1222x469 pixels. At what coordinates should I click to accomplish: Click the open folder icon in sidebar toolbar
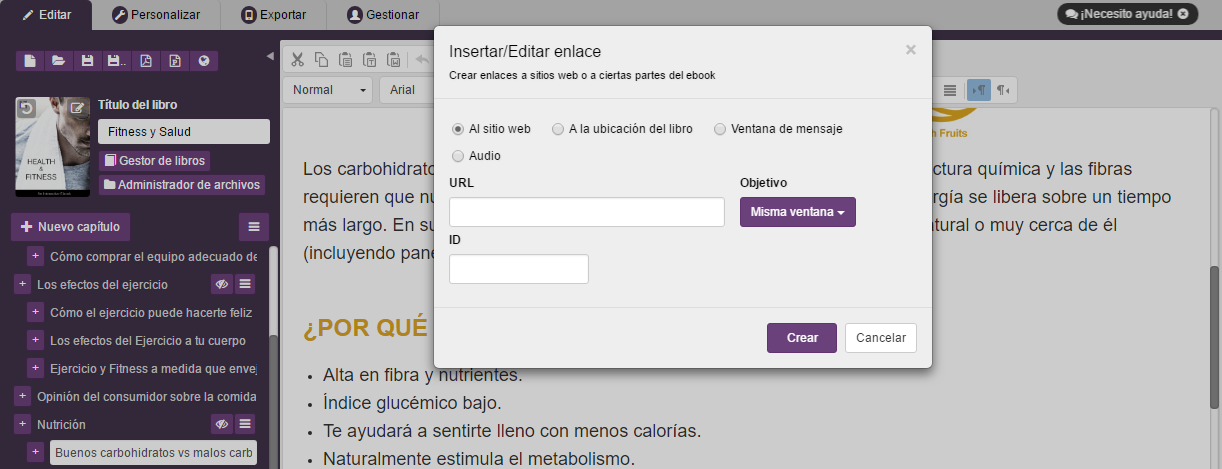click(x=58, y=61)
